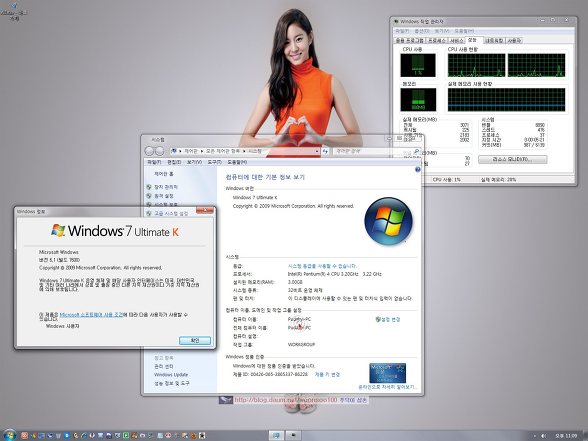Click the Microsoft genuine software badge image
Image resolution: width=588 pixels, height=441 pixels.
[387, 373]
